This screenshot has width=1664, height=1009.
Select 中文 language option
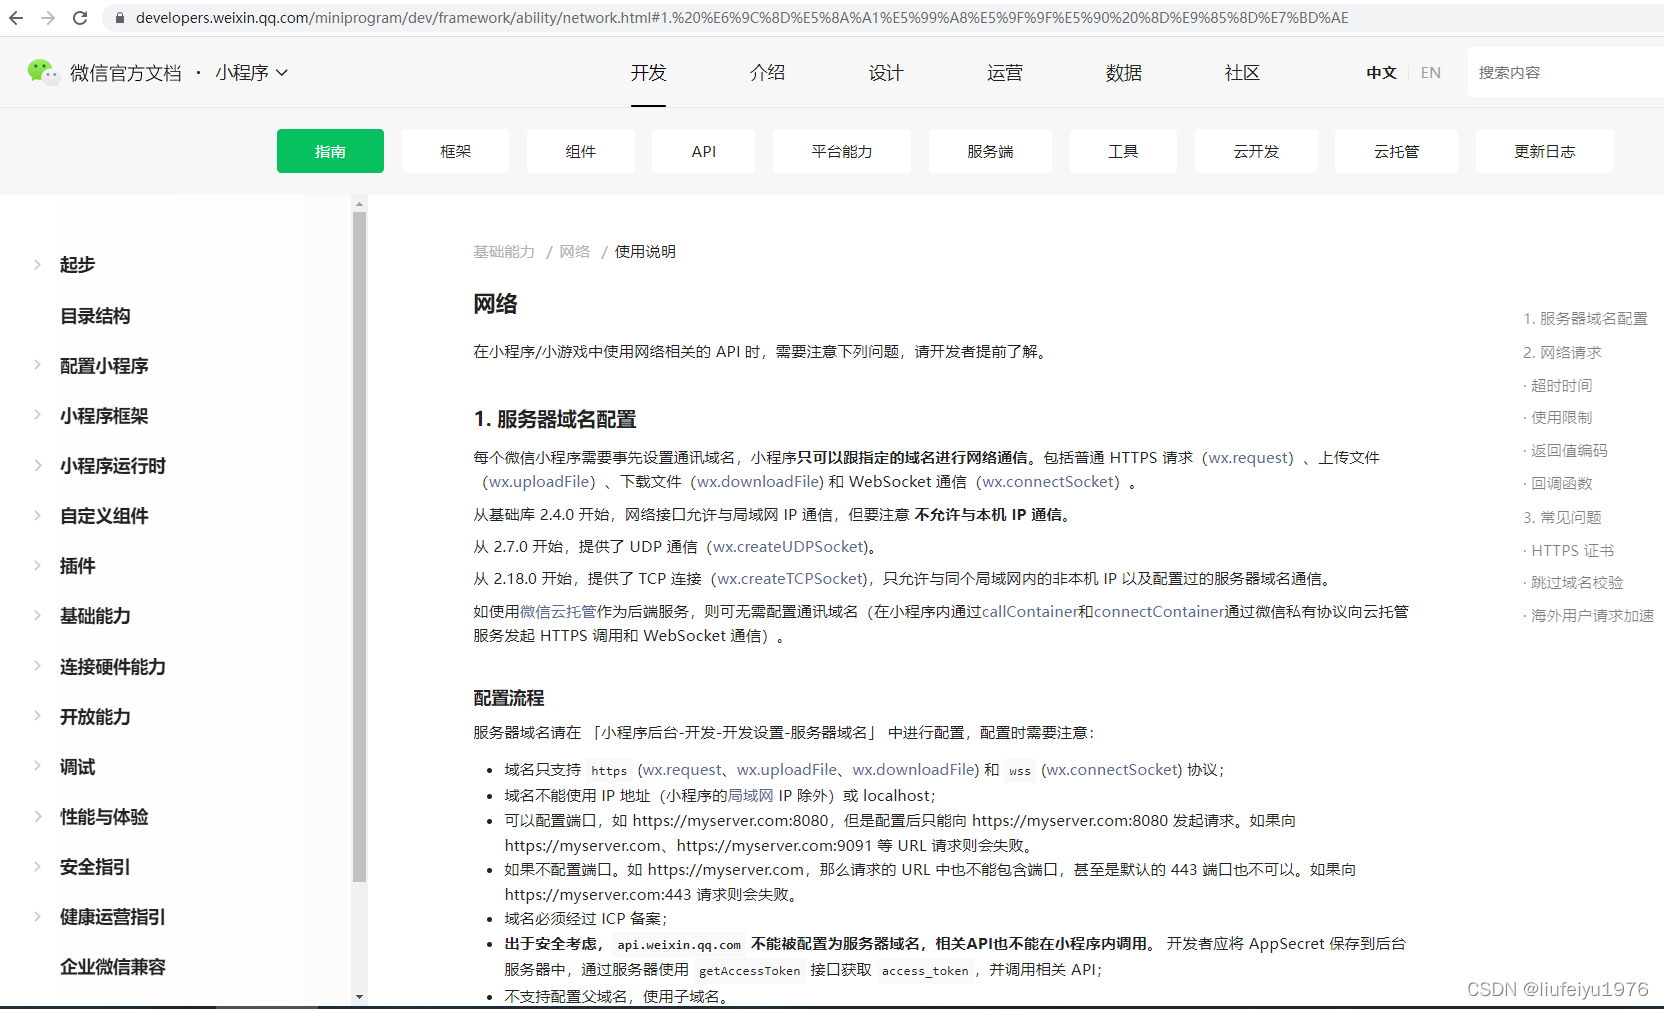[1381, 73]
